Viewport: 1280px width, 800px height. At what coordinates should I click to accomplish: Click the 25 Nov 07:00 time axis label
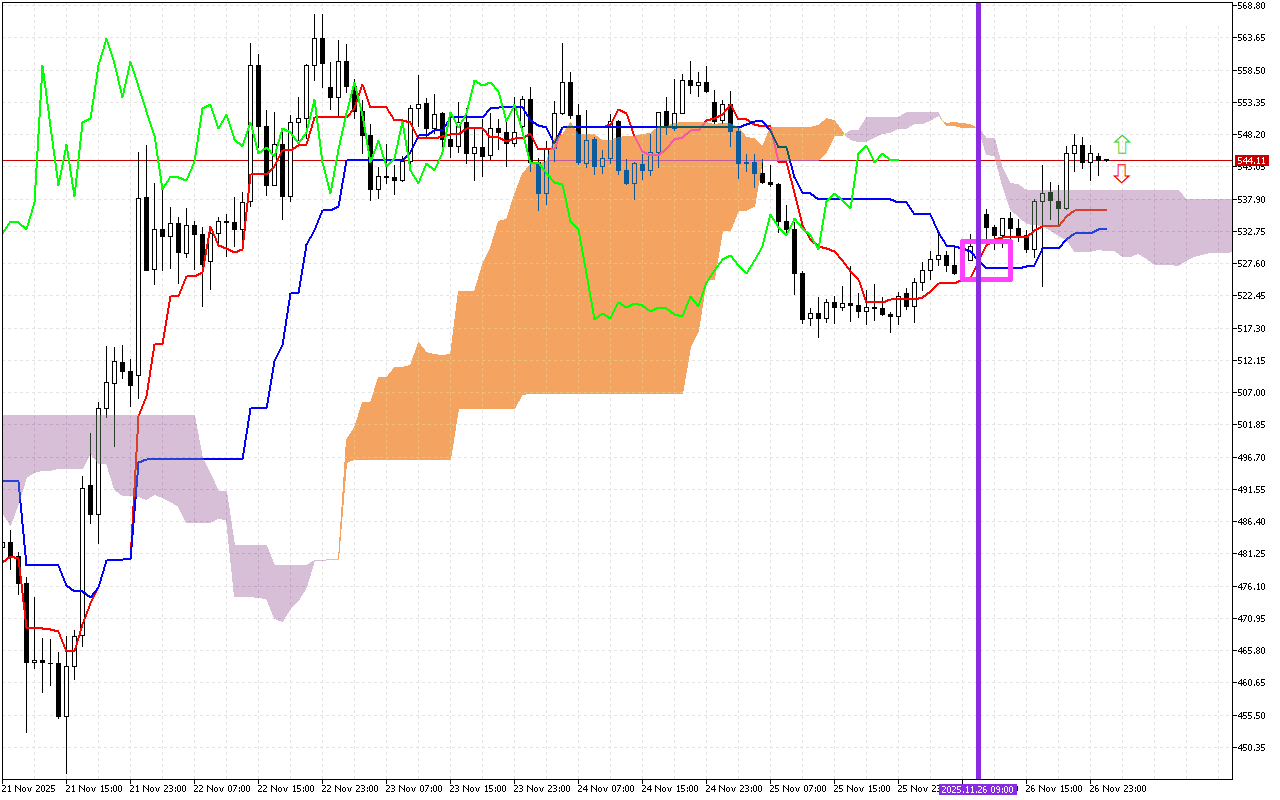[796, 789]
